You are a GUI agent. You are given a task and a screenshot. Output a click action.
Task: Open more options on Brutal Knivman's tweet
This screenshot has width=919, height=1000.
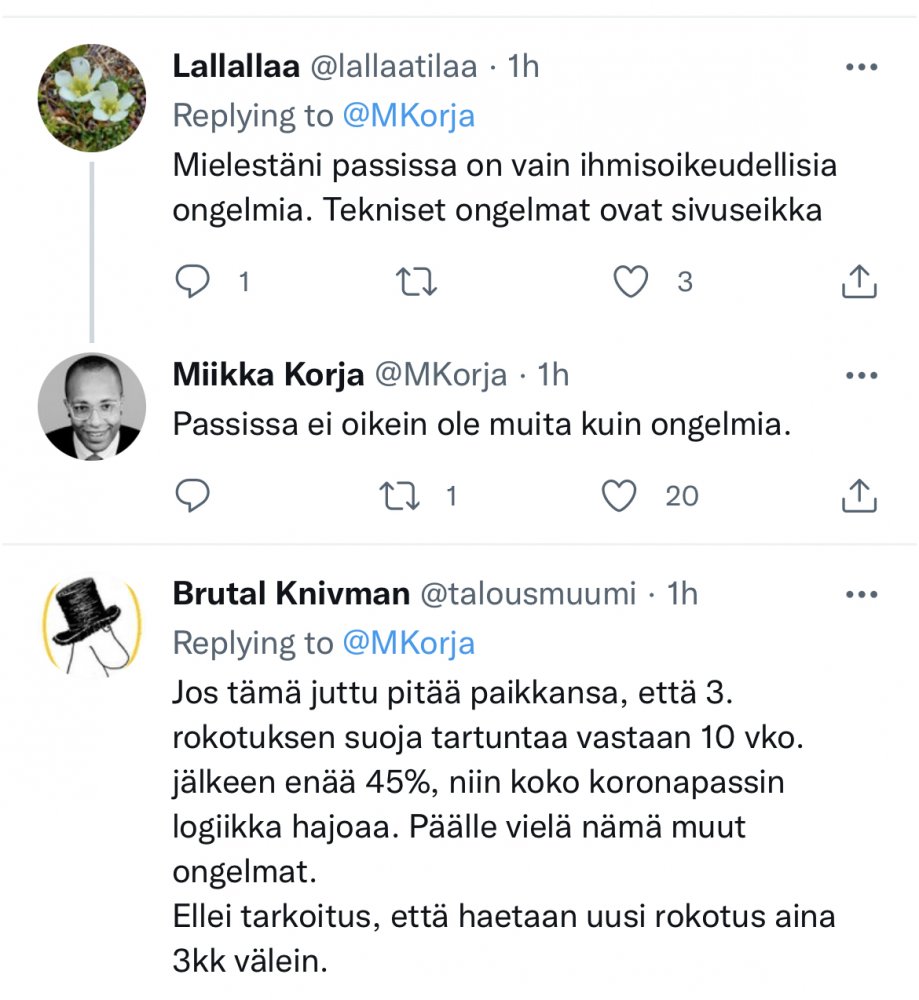[x=861, y=594]
